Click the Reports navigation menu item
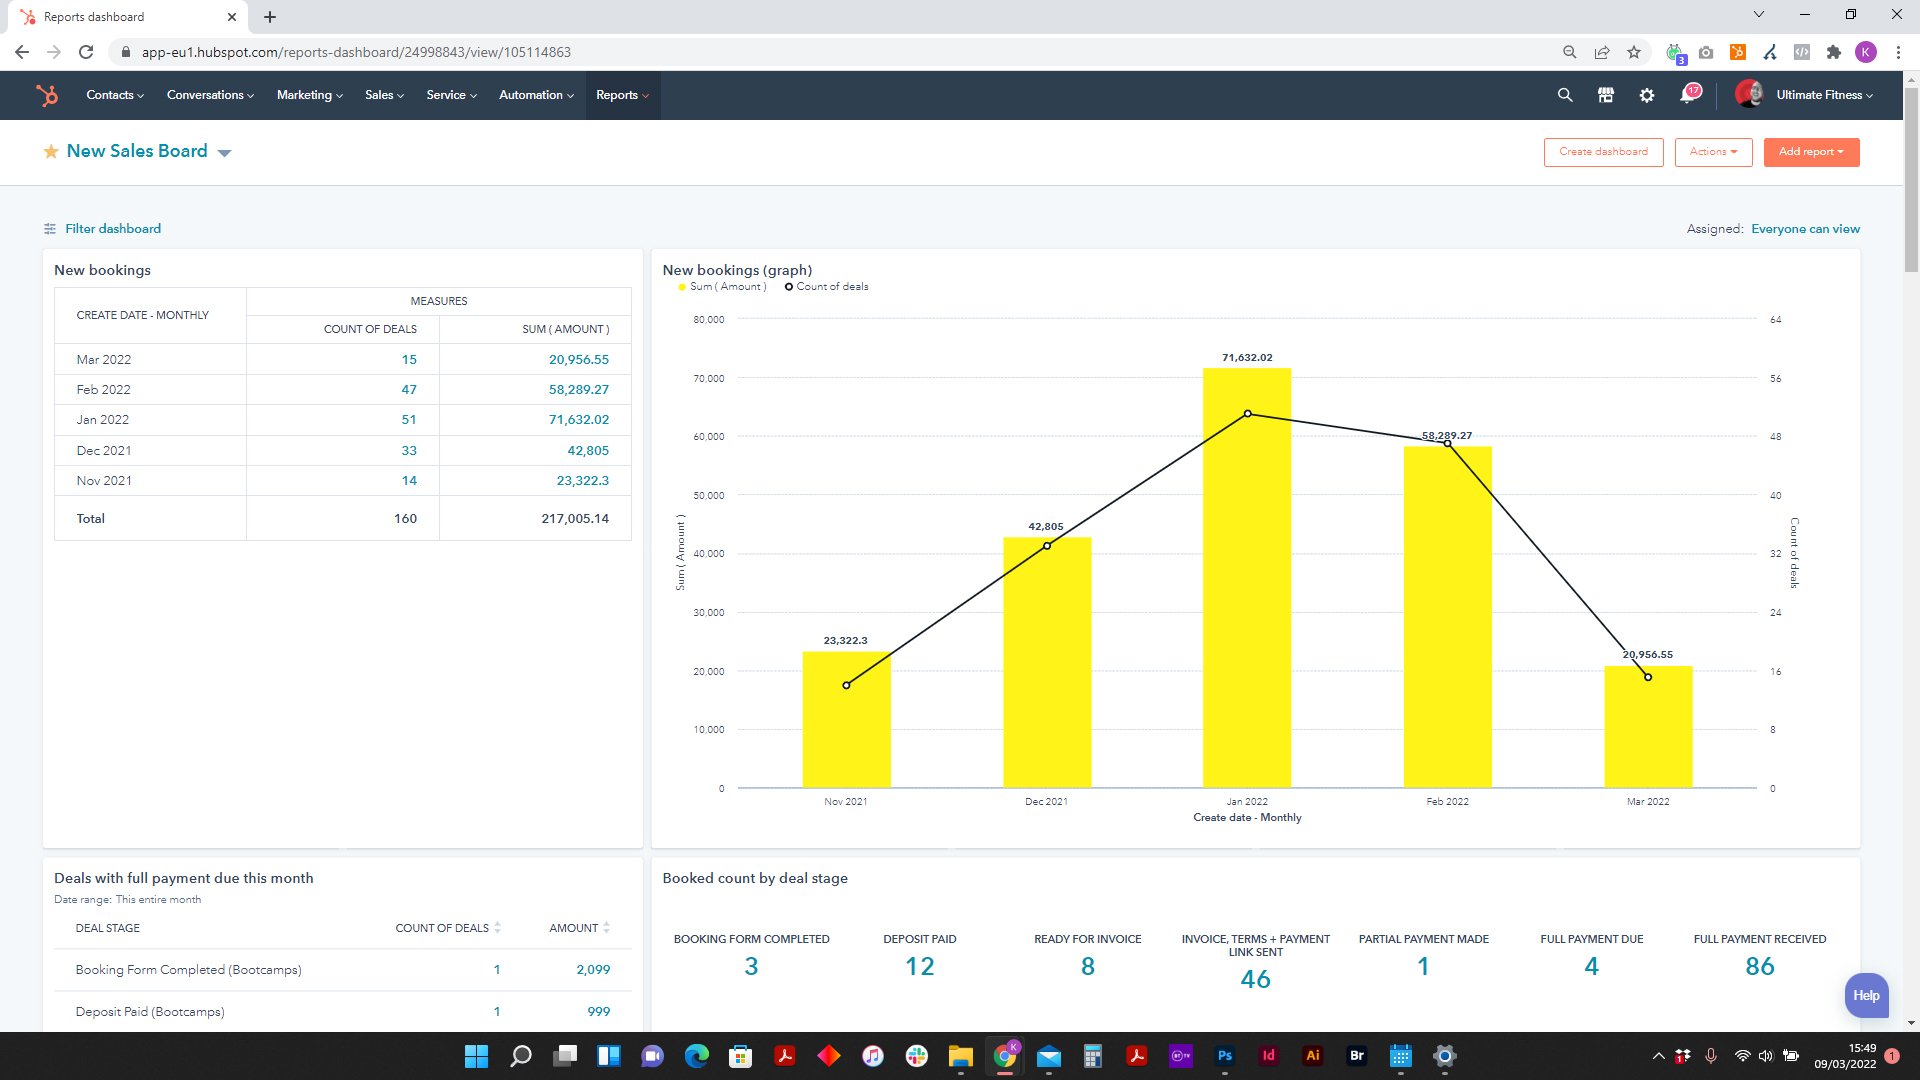 pos(620,95)
